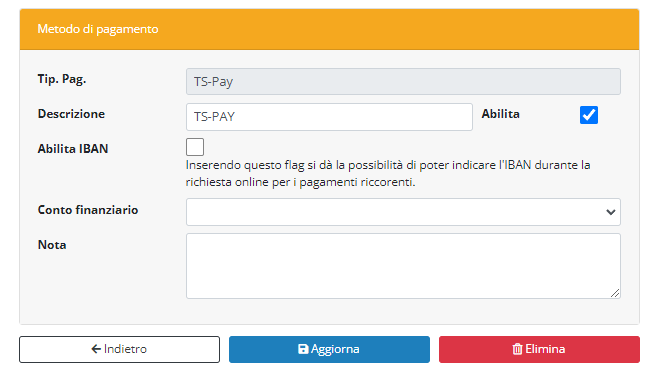Click the disabled Tip. Pag. field
649x389 pixels.
pyautogui.click(x=403, y=82)
